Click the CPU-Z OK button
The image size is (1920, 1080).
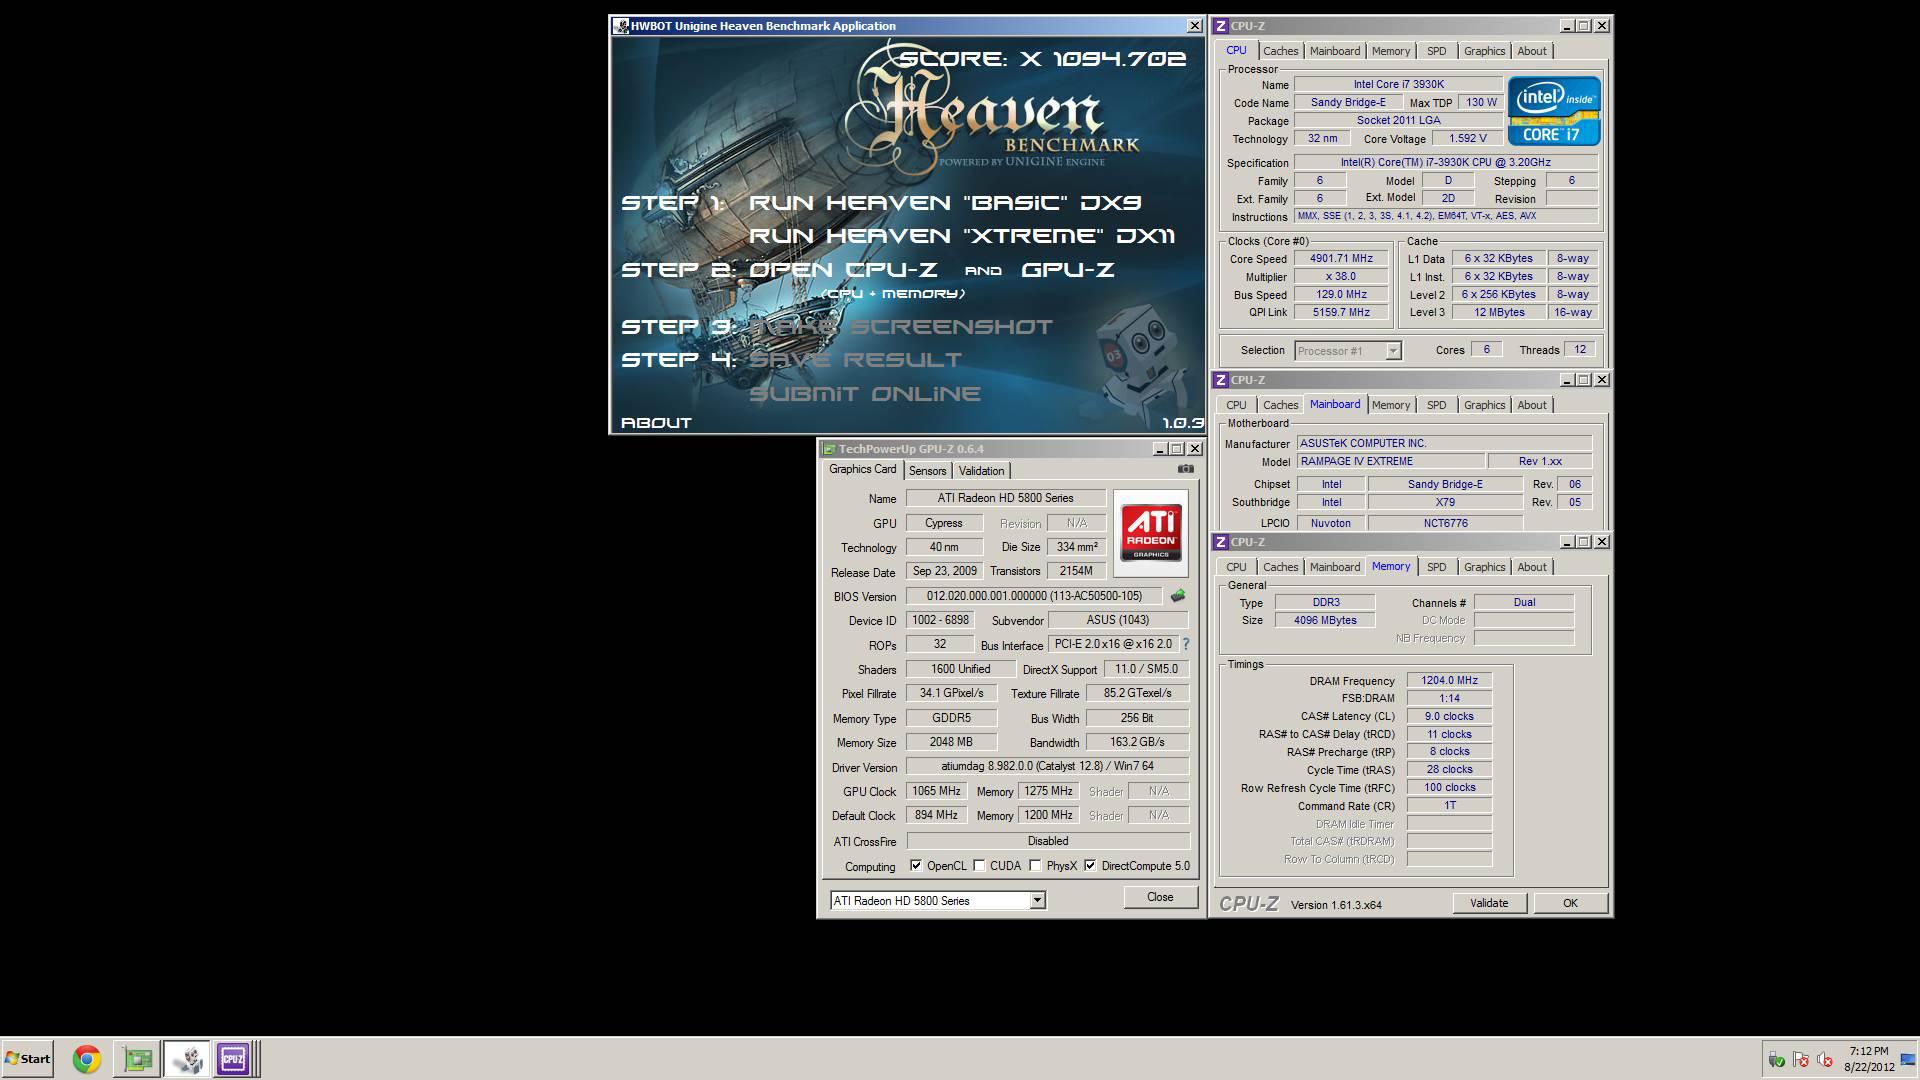(1570, 903)
